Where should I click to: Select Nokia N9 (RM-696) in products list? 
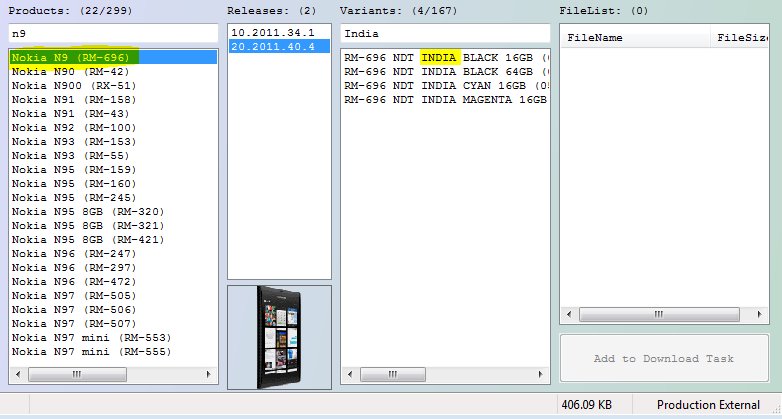point(113,57)
